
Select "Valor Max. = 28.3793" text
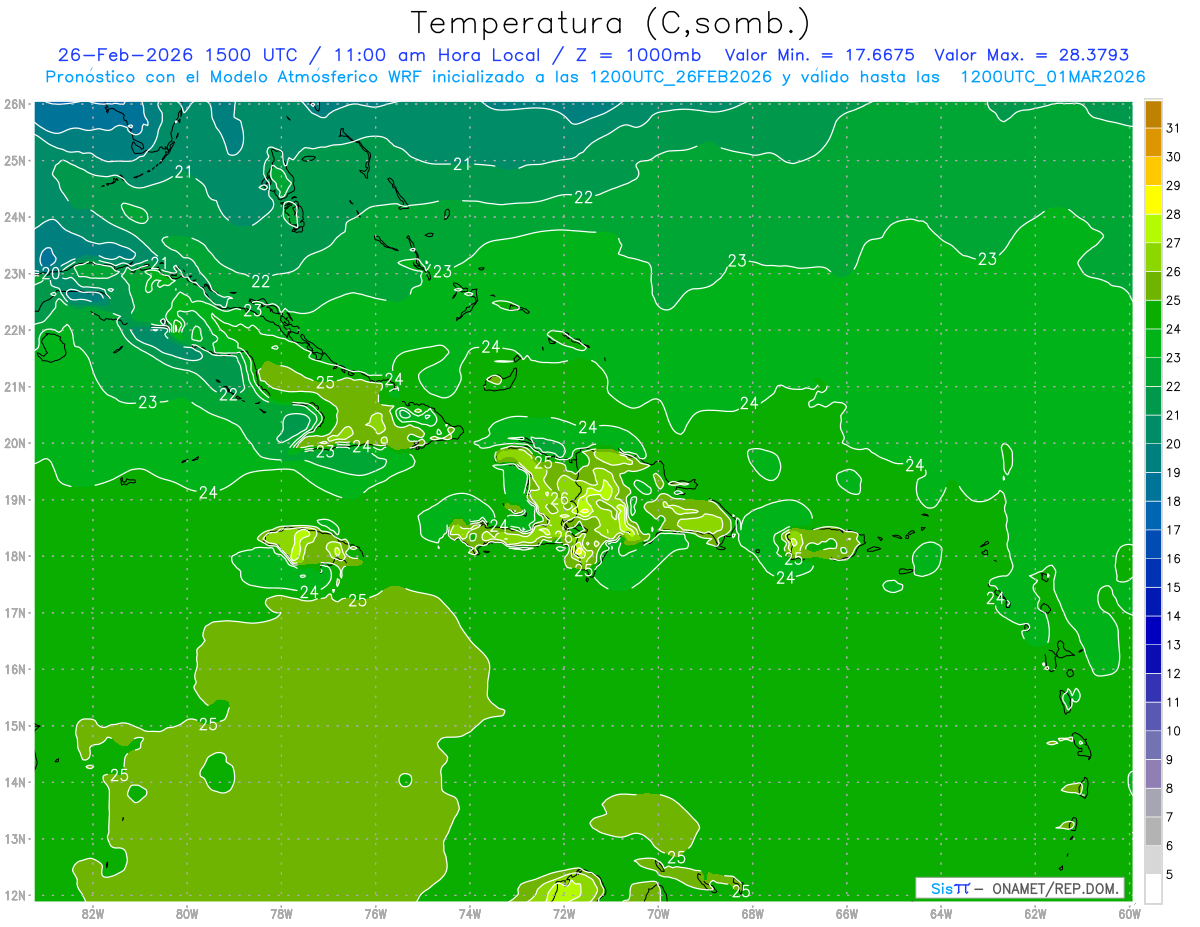pos(1031,55)
